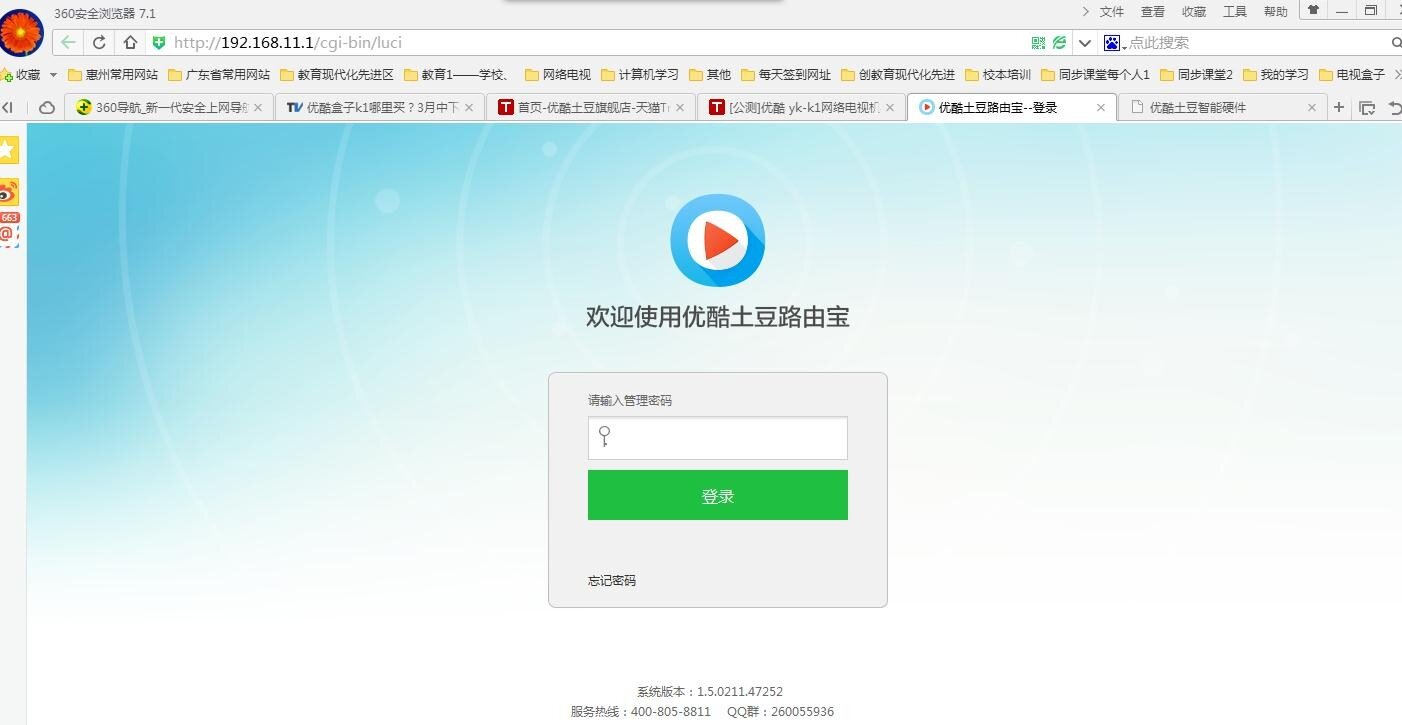
Task: Show more bookmarks with the overflow chevron
Action: (1397, 74)
